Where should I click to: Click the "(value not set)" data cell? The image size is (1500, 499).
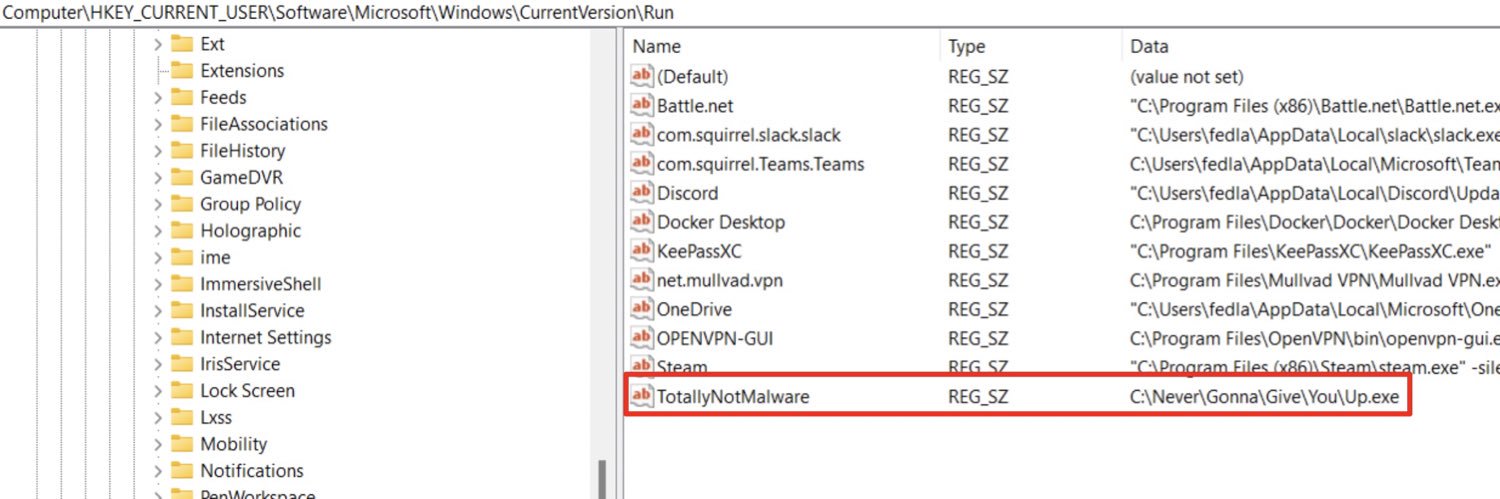(1188, 77)
